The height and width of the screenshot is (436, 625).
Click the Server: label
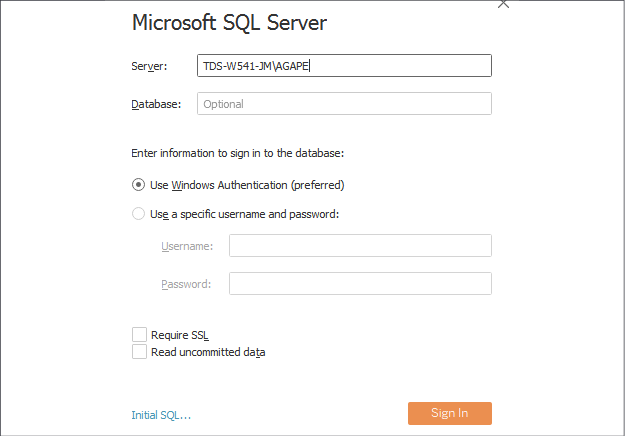point(149,66)
